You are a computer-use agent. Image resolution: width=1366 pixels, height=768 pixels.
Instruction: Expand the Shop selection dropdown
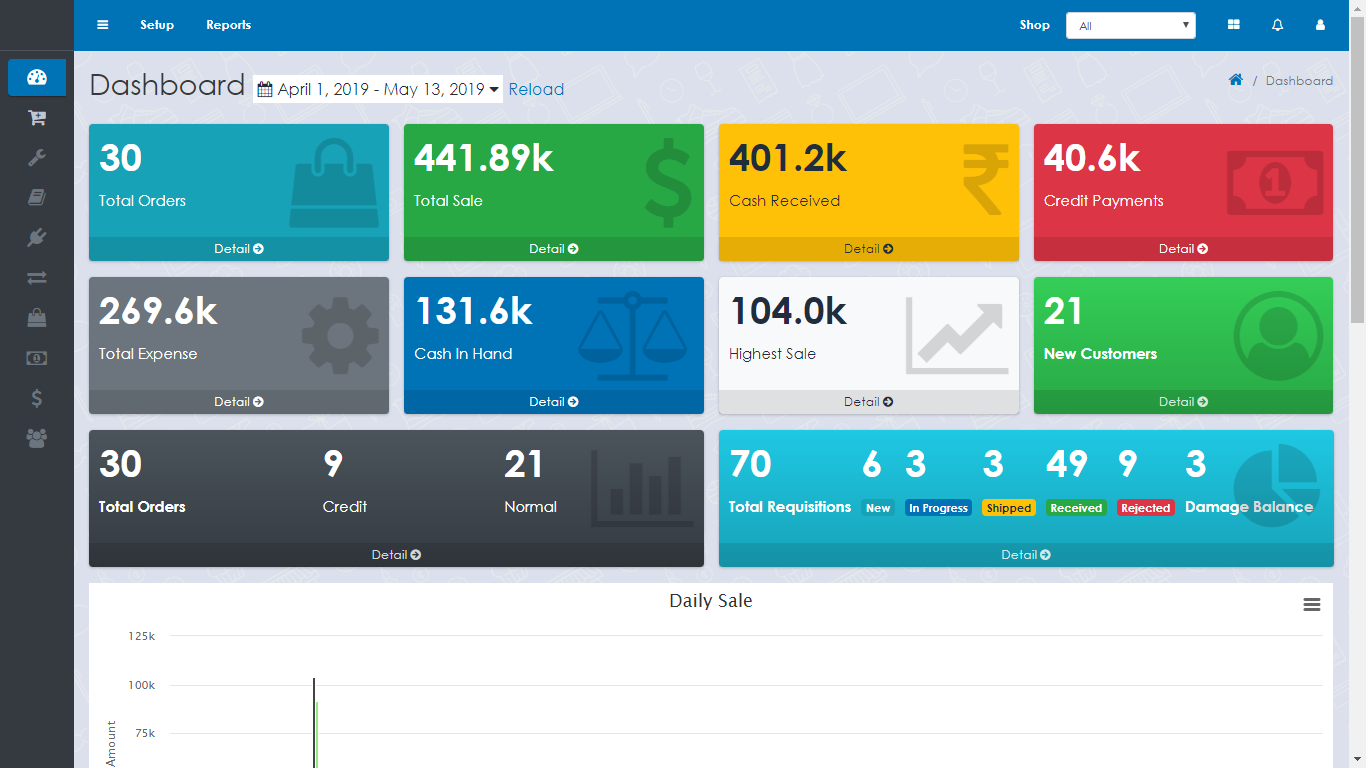tap(1130, 26)
